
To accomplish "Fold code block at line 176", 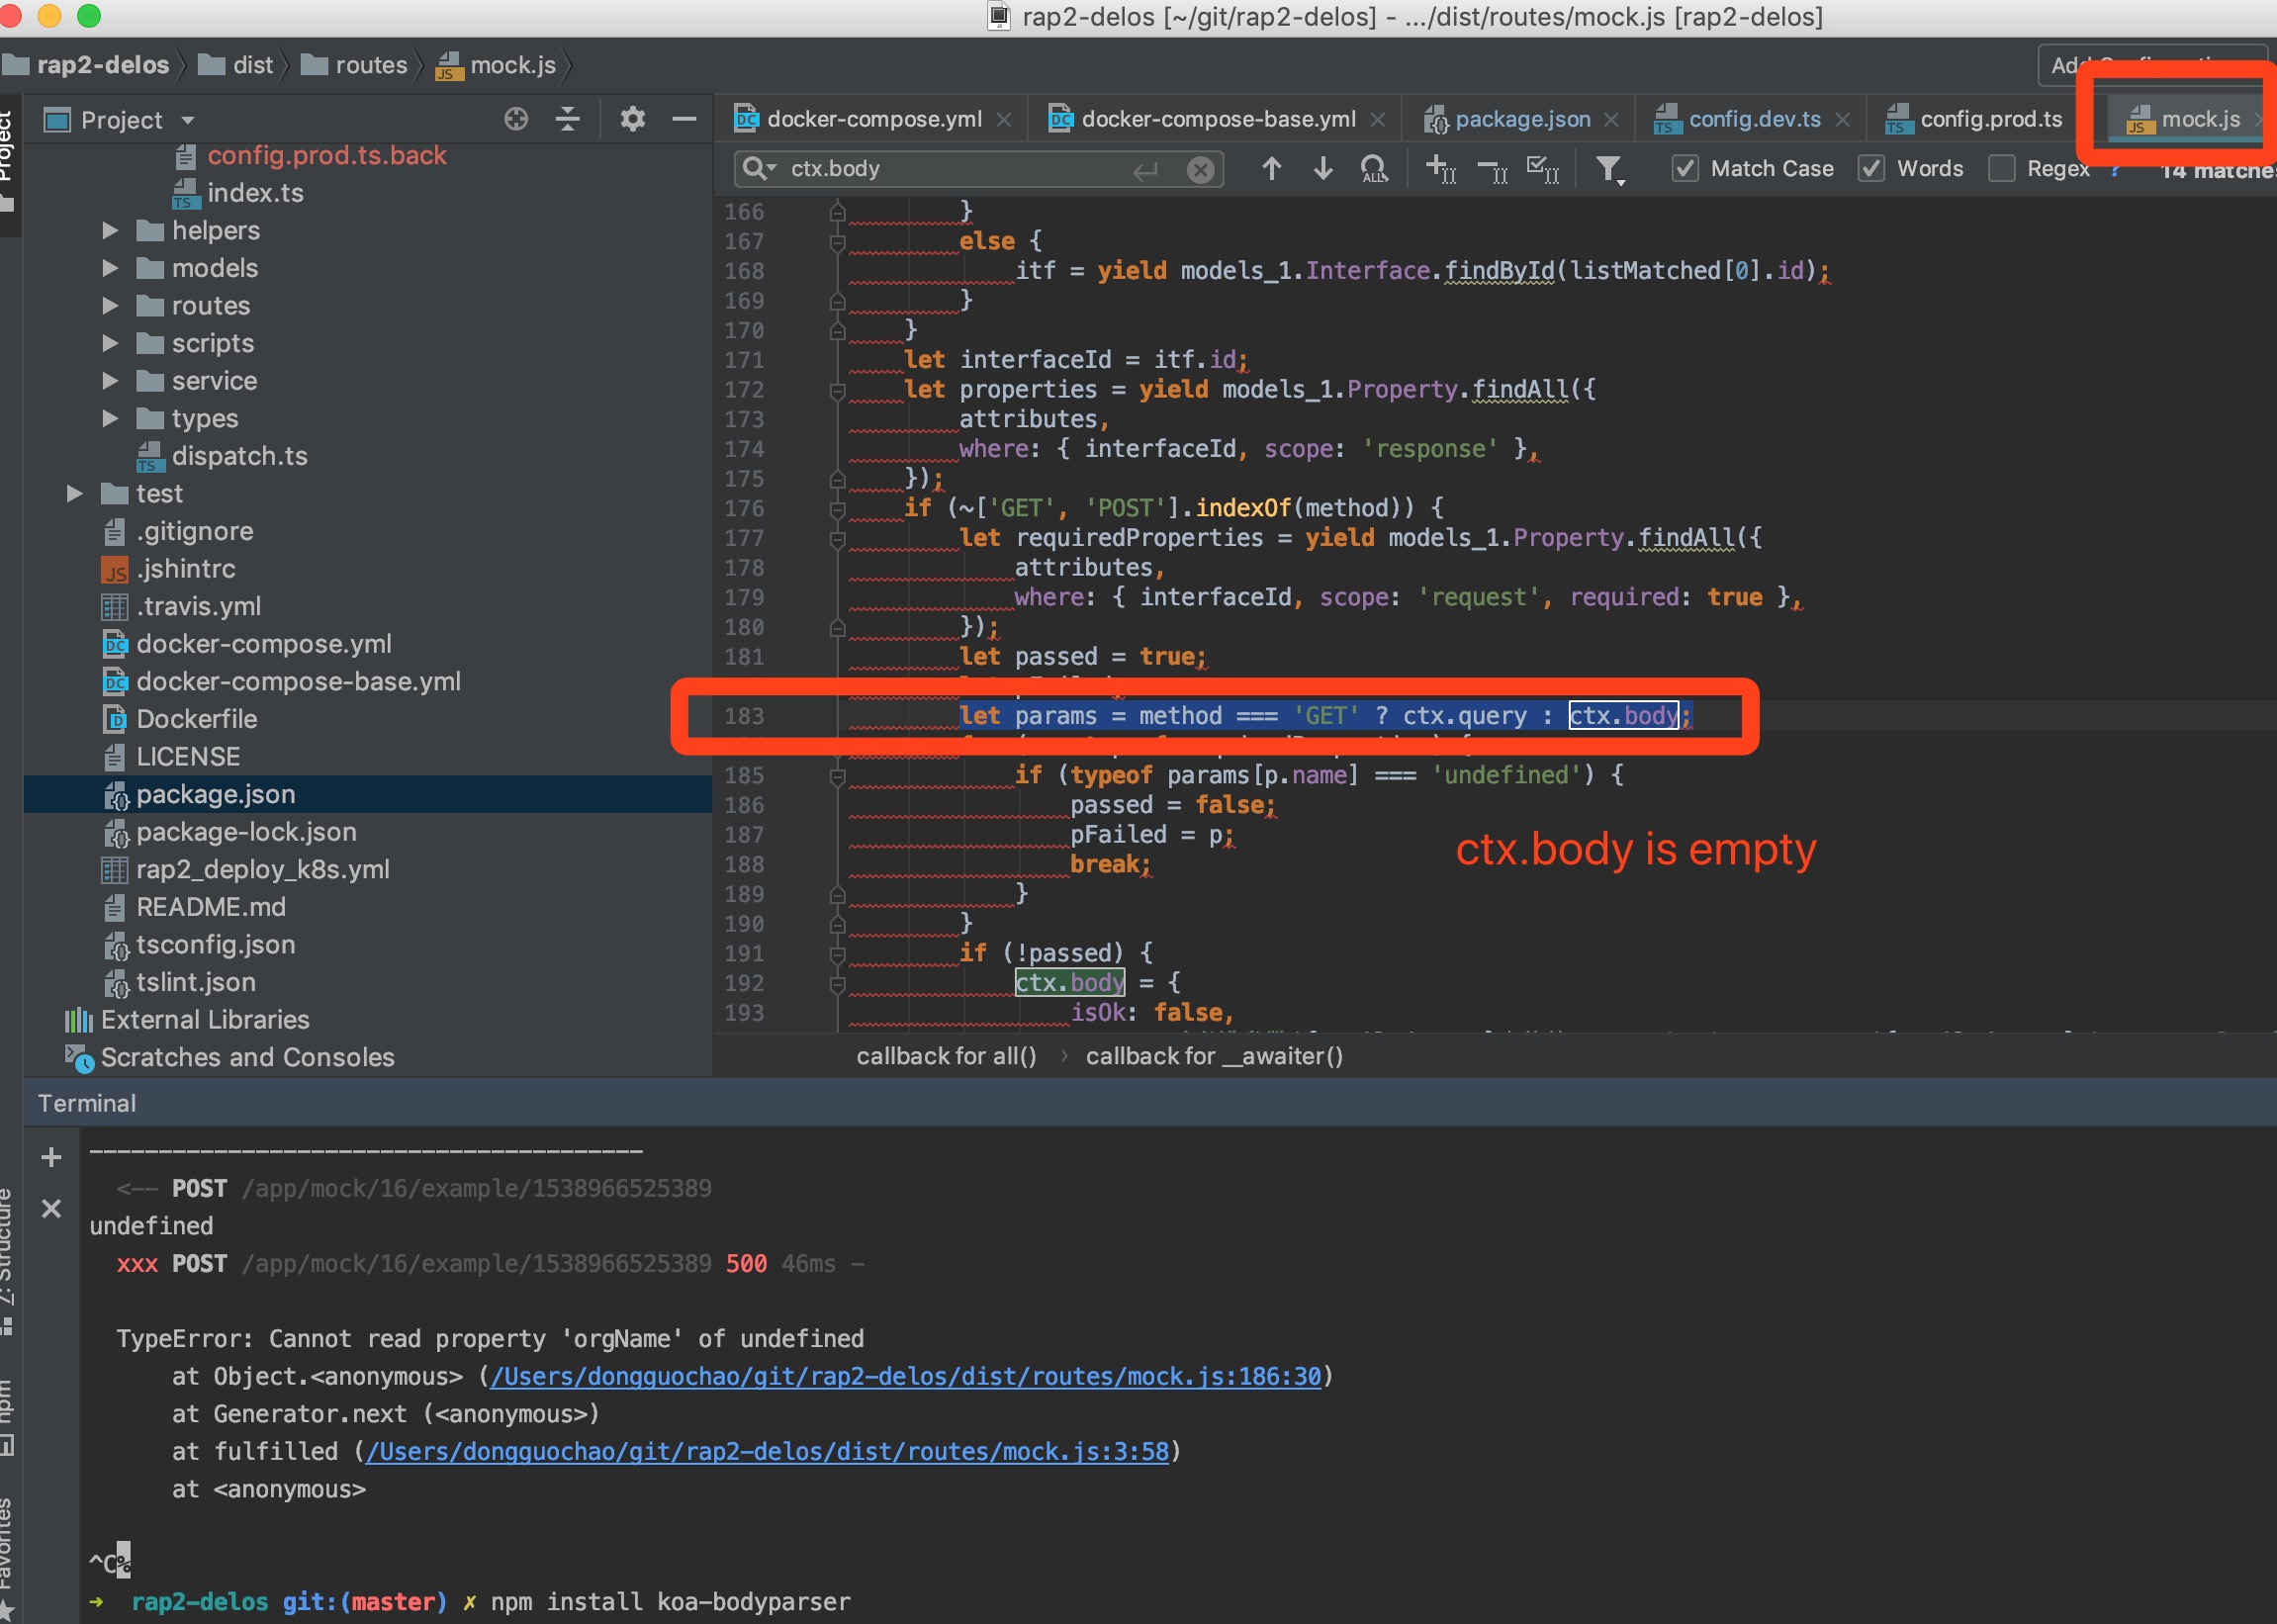I will click(x=838, y=510).
